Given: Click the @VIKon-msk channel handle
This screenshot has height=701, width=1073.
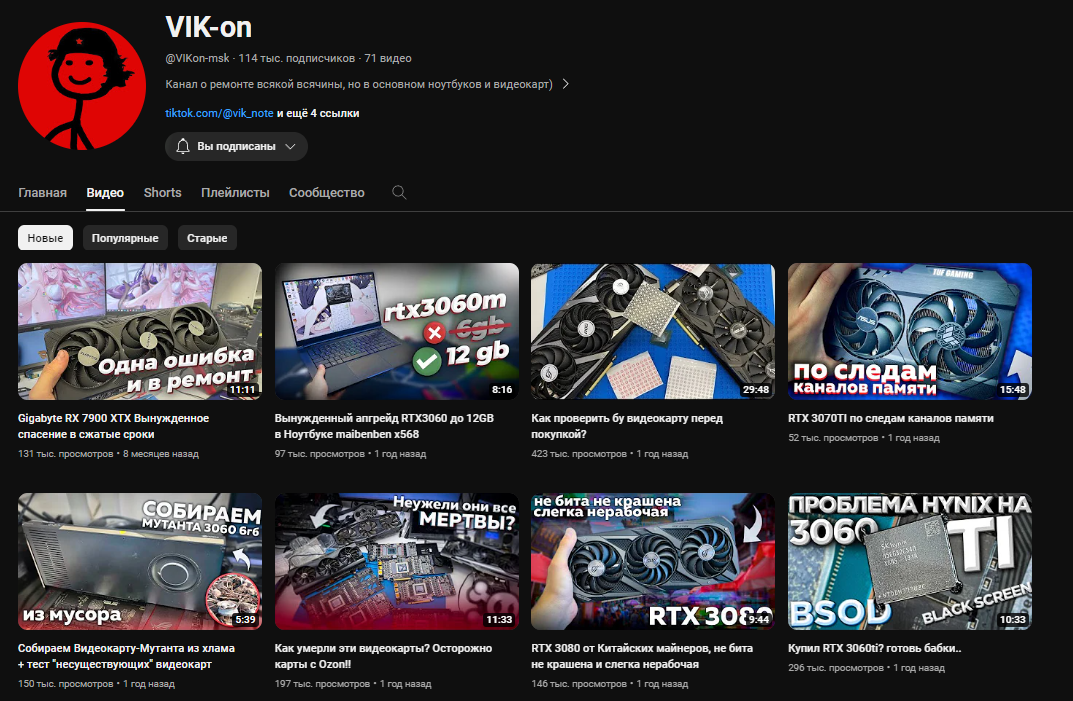Looking at the screenshot, I should pyautogui.click(x=197, y=58).
